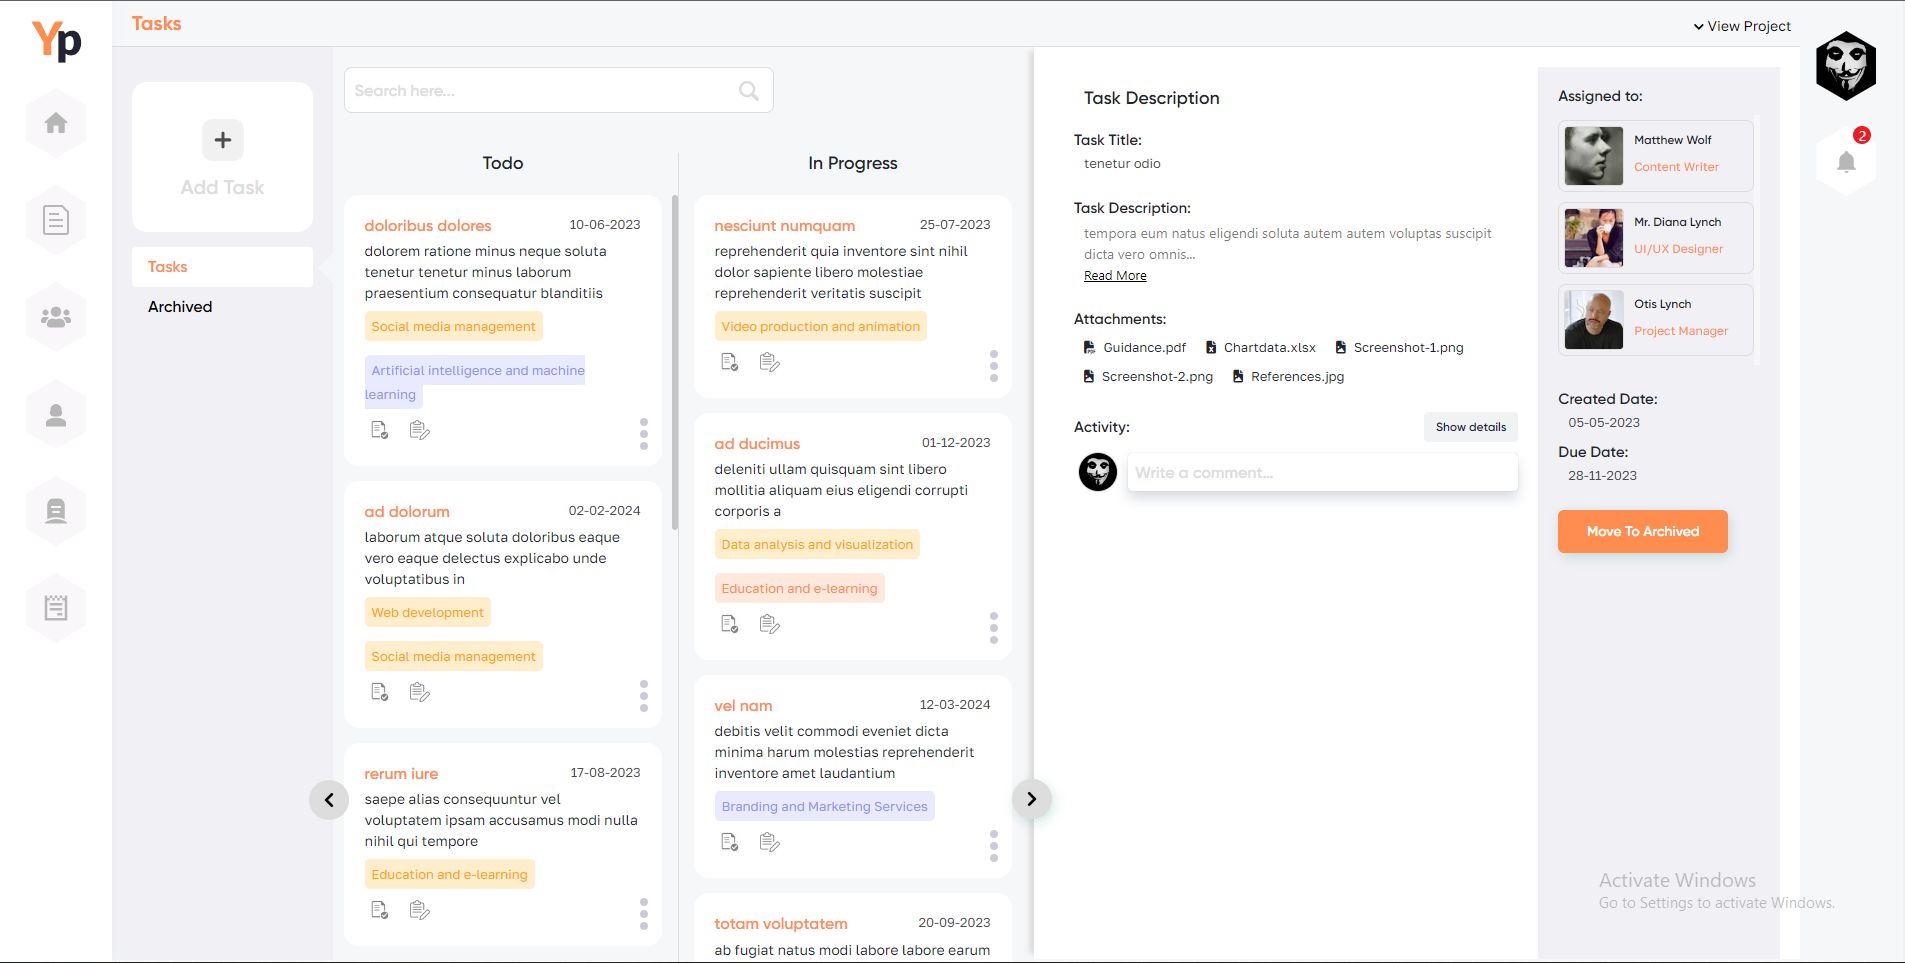Click the Write a comment field
The width and height of the screenshot is (1905, 963).
1322,473
